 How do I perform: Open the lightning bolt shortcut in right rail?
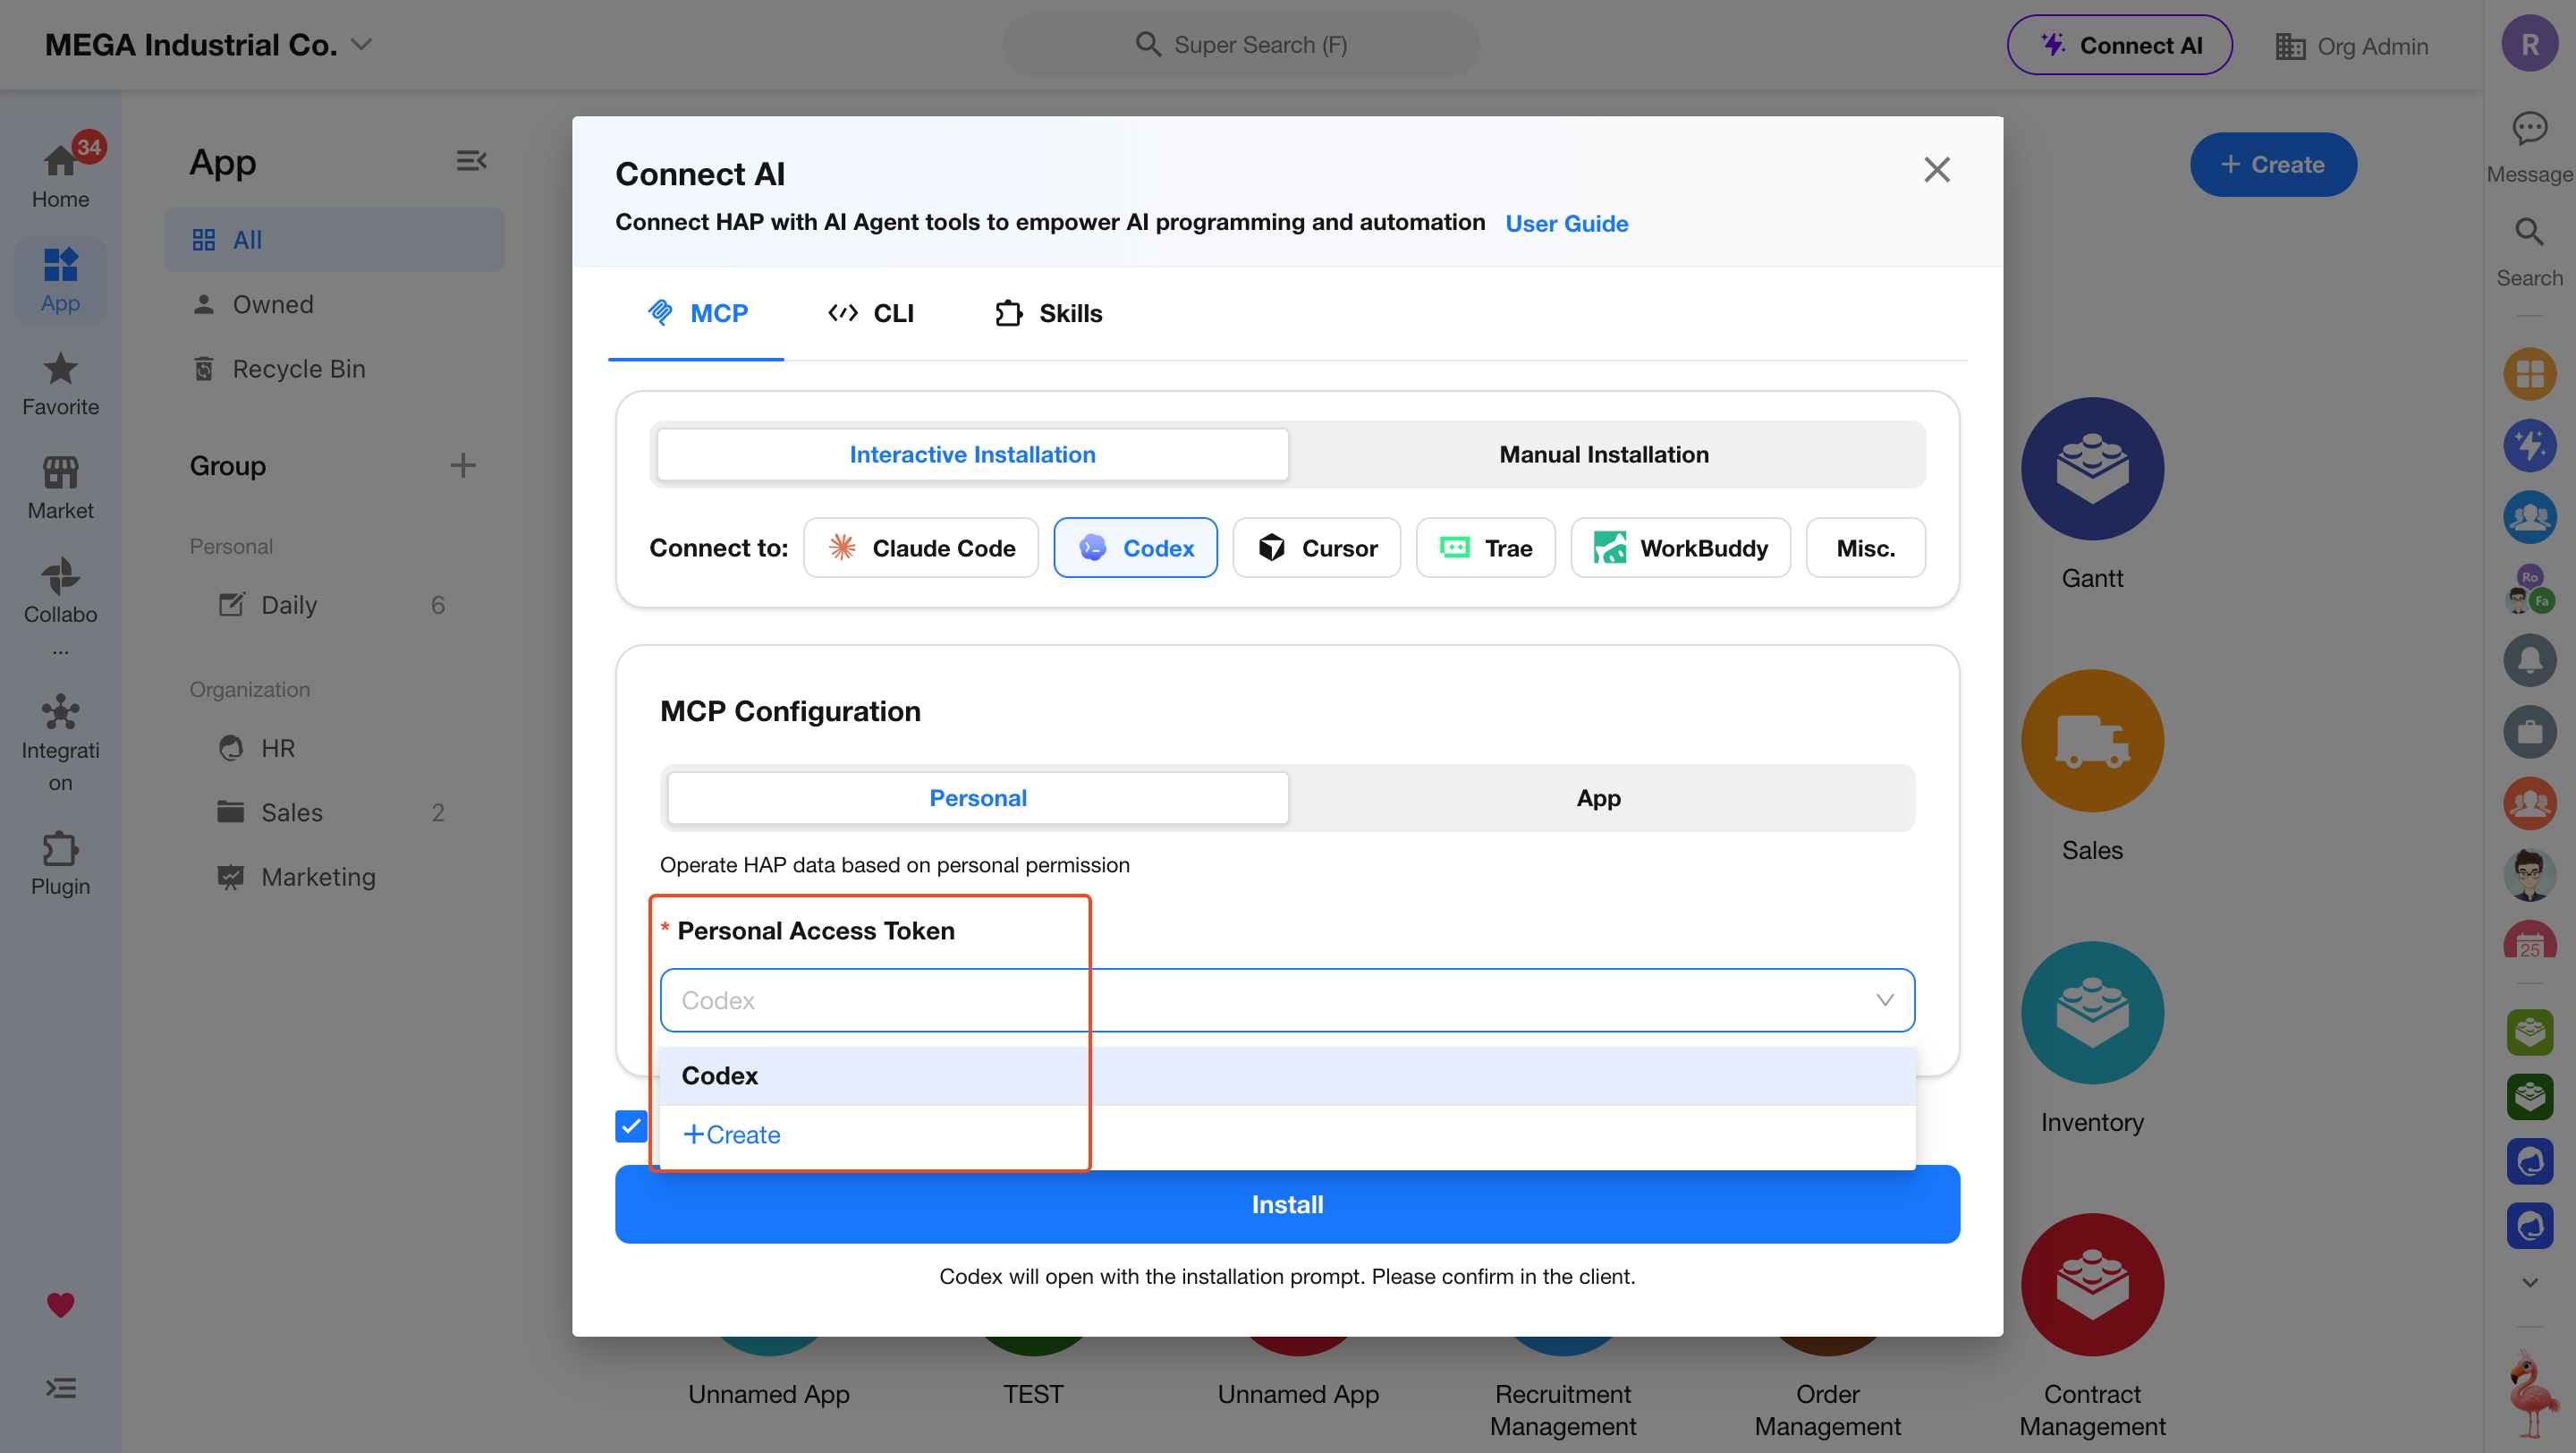pos(2529,445)
